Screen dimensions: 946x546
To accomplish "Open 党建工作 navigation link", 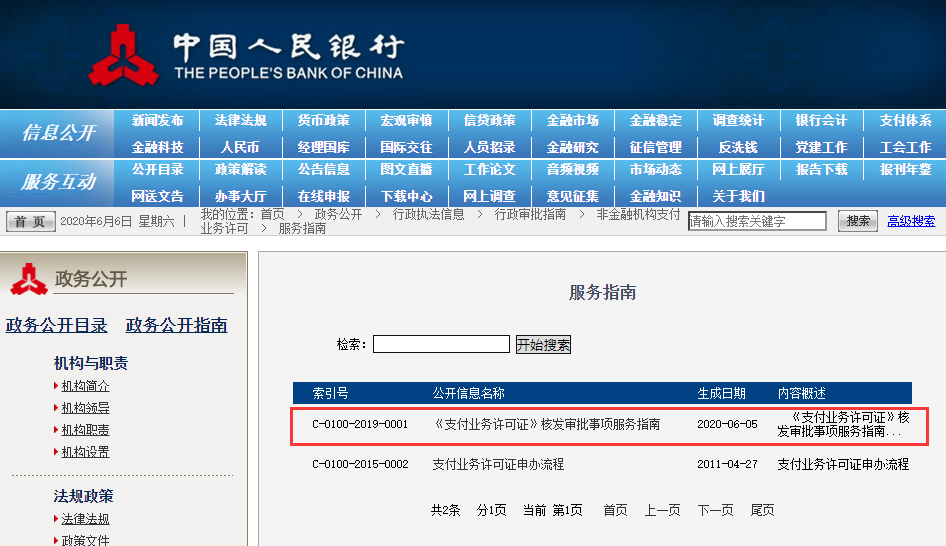I will (821, 147).
